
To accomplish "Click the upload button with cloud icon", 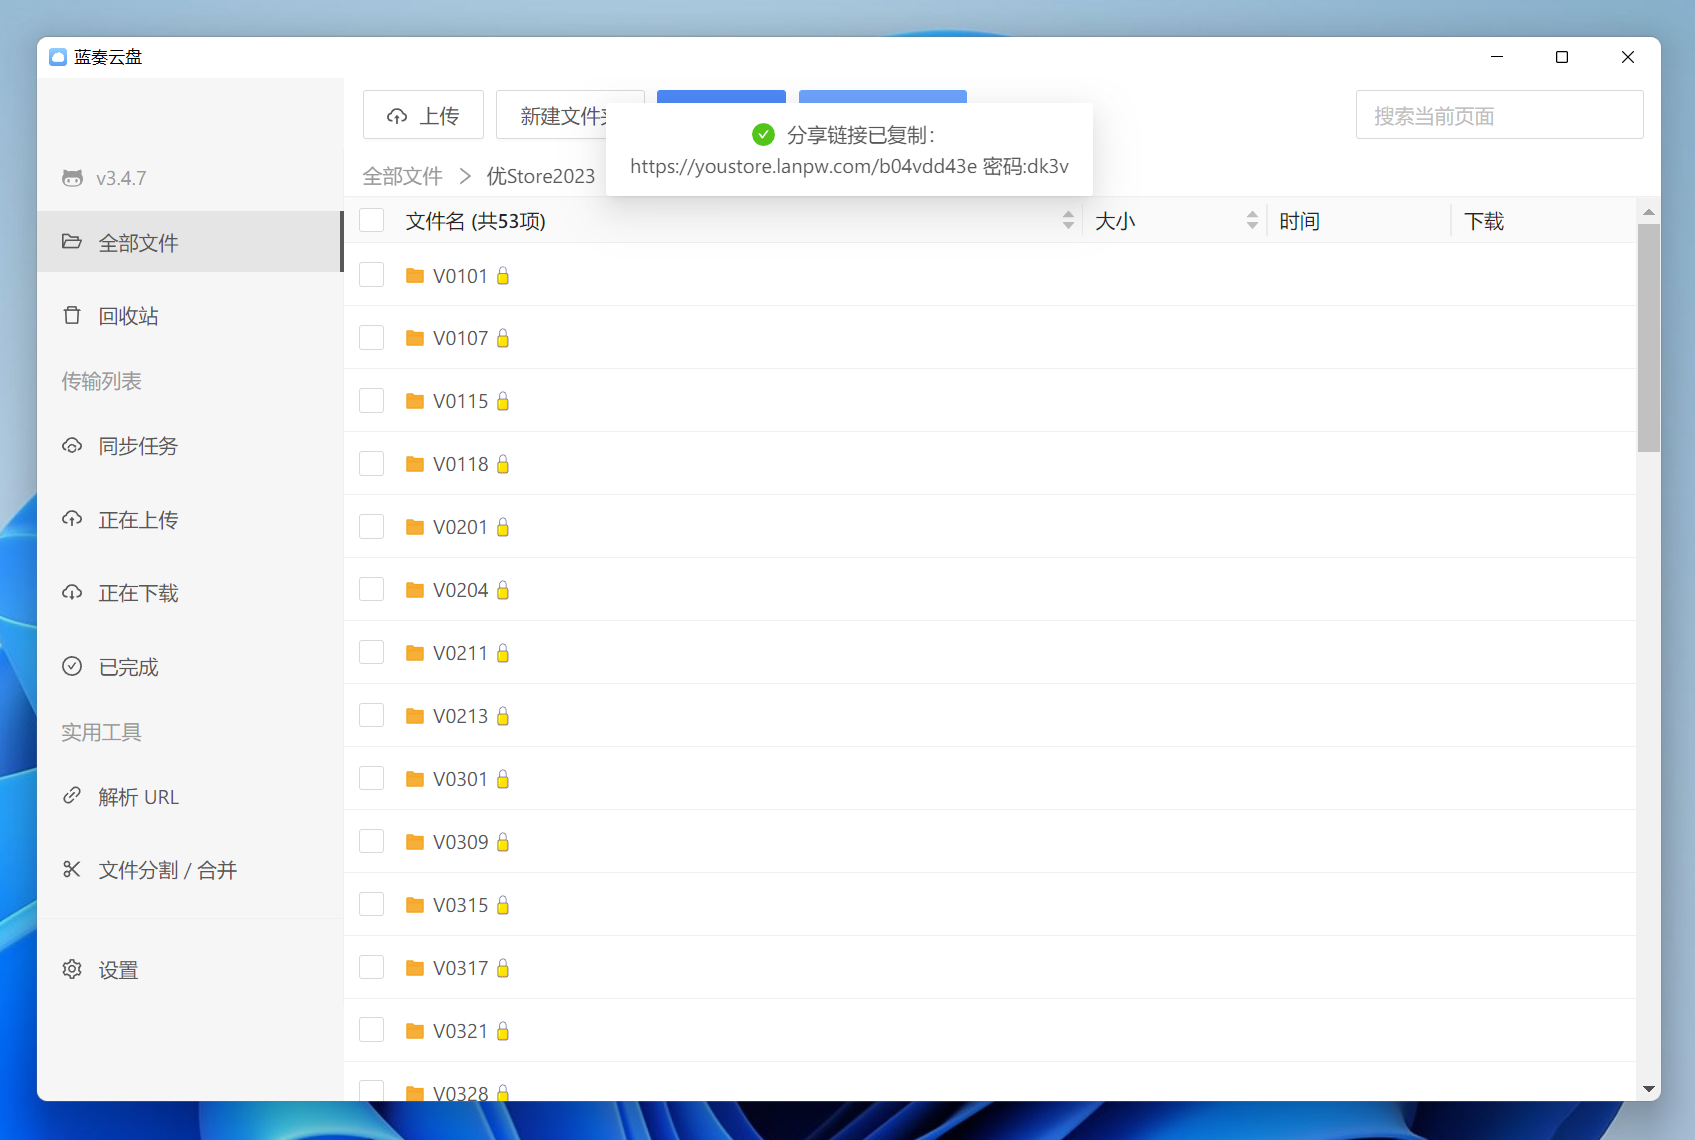I will click(x=423, y=115).
